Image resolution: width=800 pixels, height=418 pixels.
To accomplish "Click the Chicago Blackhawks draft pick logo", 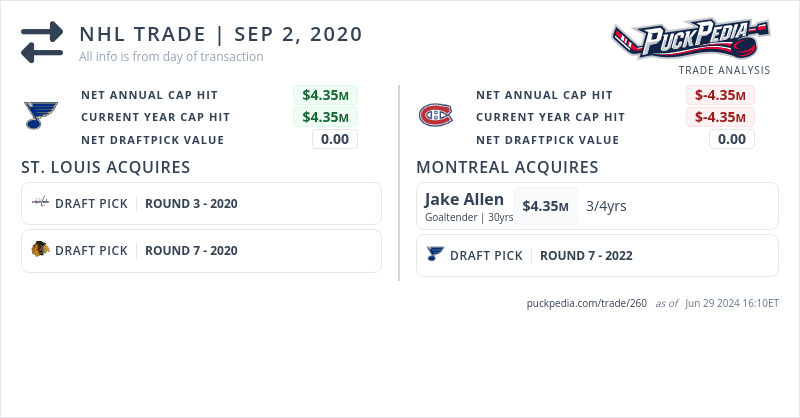I will point(40,250).
